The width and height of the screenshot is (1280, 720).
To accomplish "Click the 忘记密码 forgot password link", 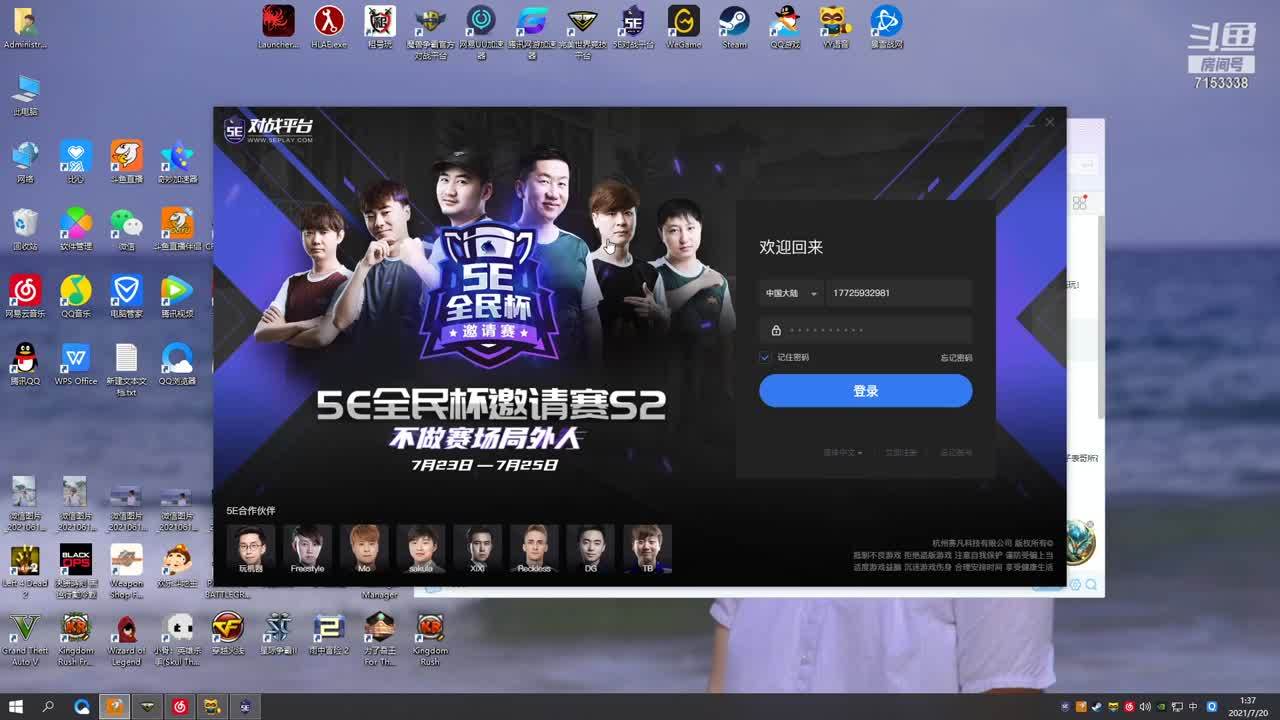I will (x=955, y=358).
